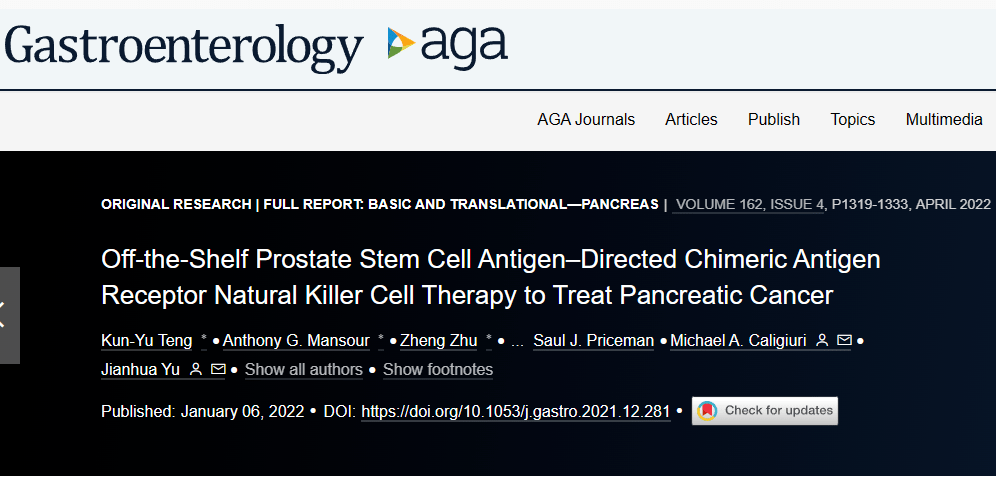996x485 pixels.
Task: Expand the hidden authors ellipsis
Action: click(517, 342)
